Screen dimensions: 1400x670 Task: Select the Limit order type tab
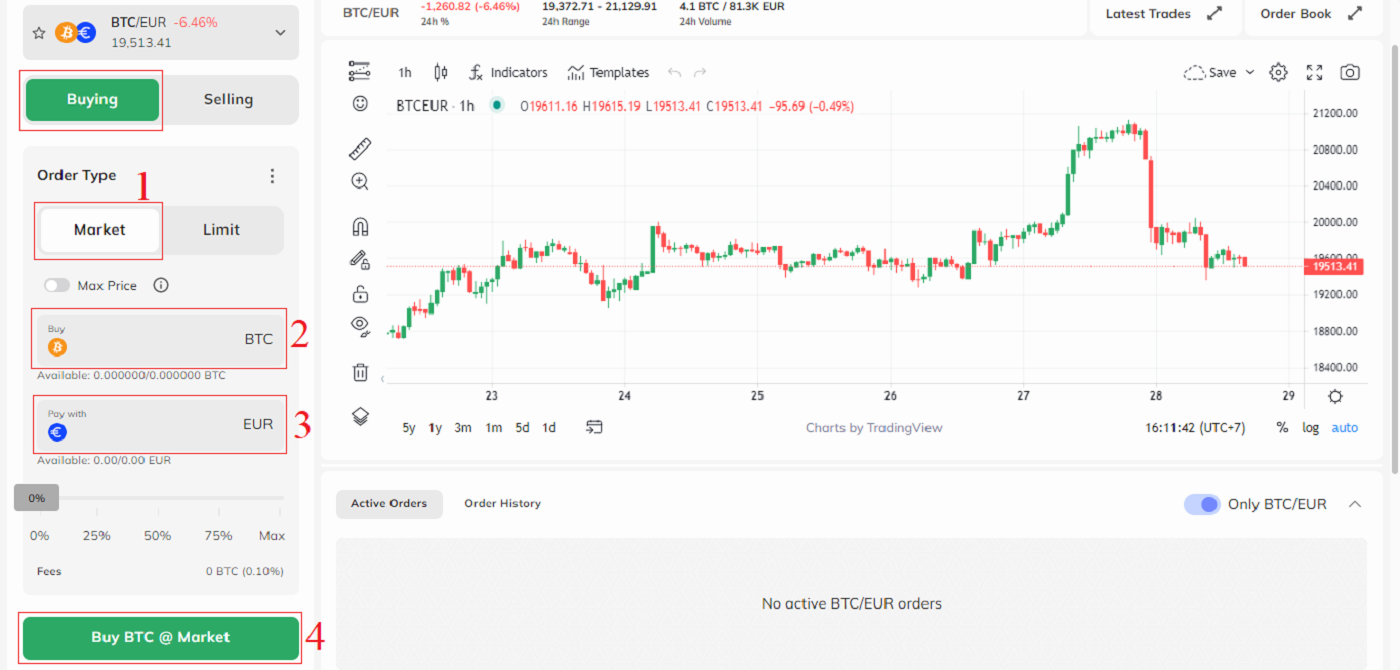[x=221, y=229]
